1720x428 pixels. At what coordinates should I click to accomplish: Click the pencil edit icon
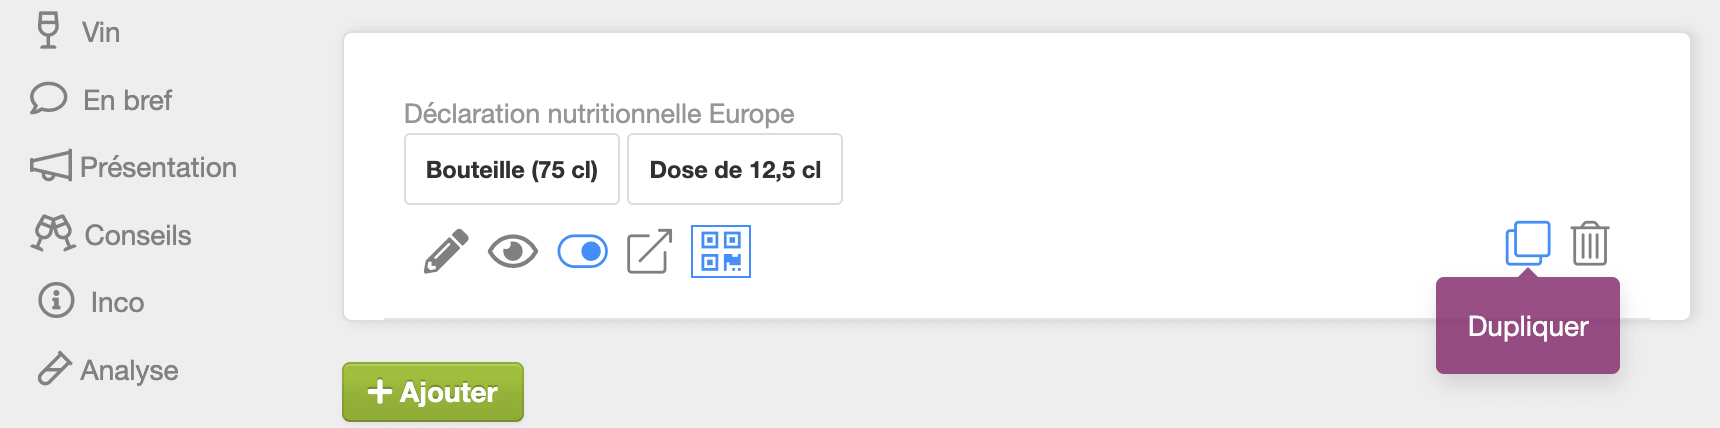[x=446, y=251]
